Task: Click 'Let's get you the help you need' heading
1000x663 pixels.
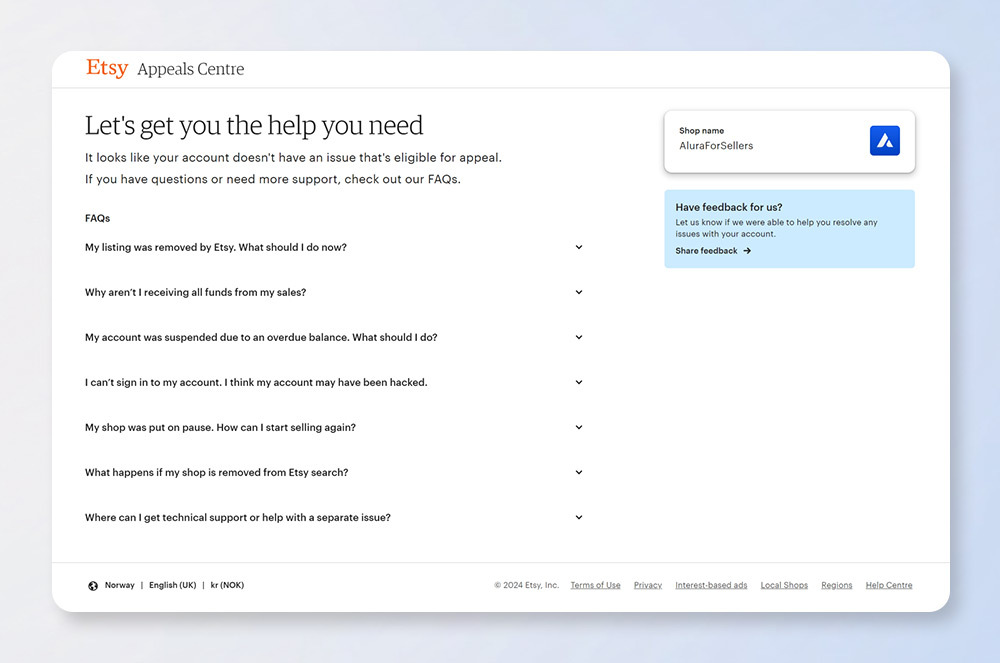Action: pos(254,126)
